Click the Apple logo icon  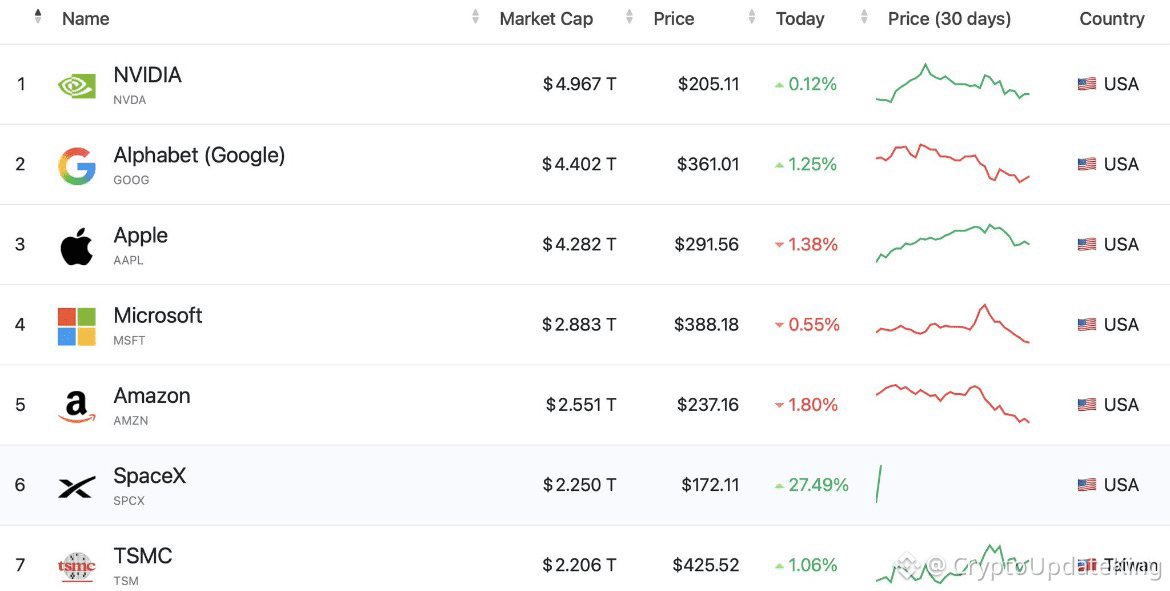click(77, 246)
